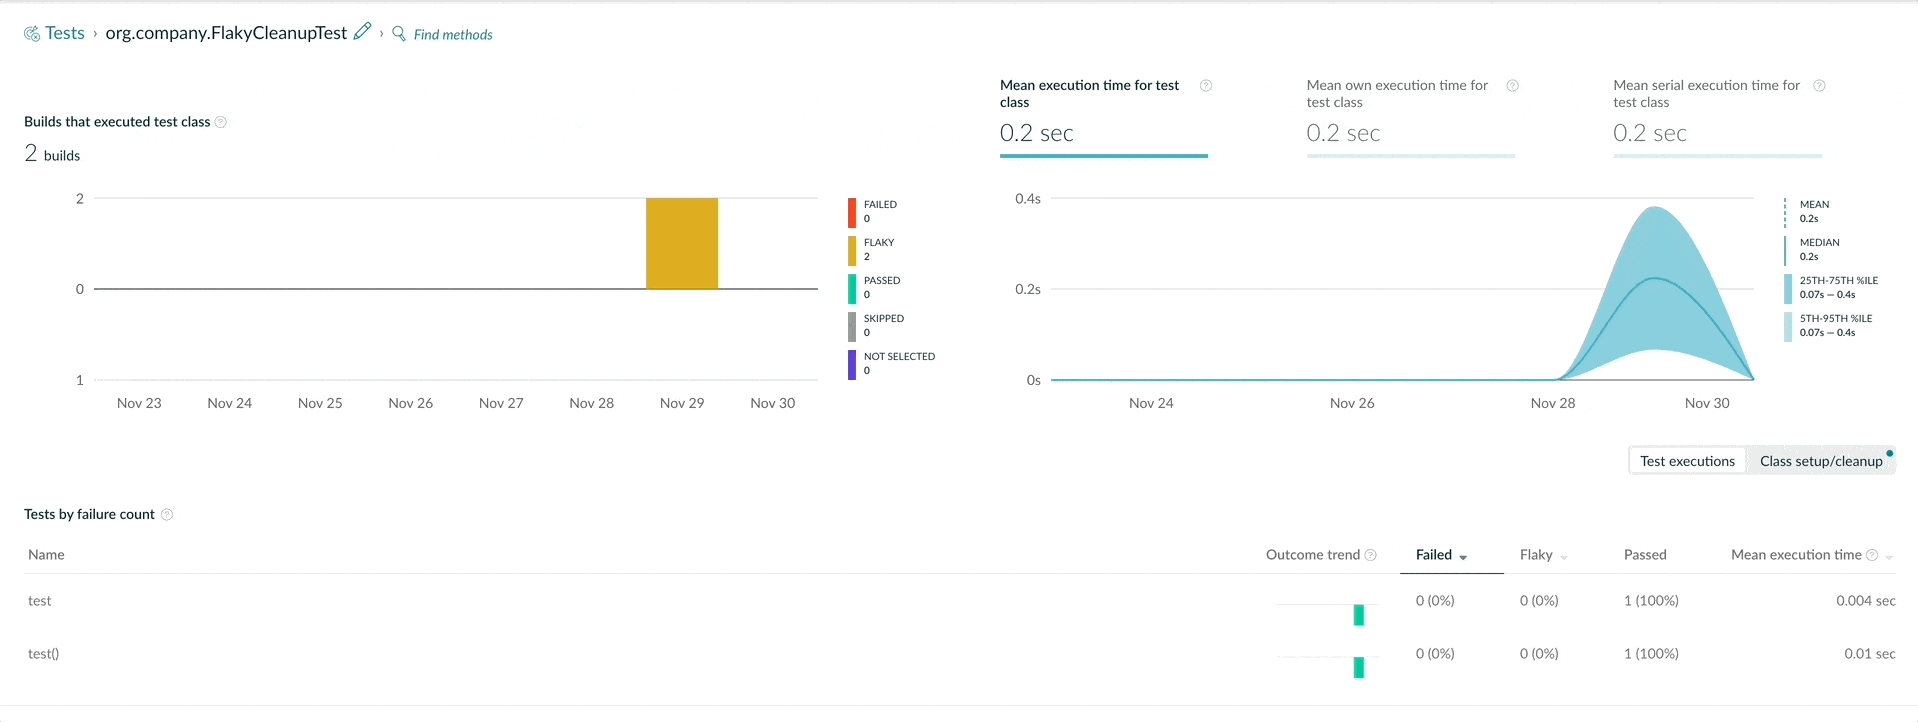Open help icon for Mean execution time for test class
Image resolution: width=1918 pixels, height=722 pixels.
click(1206, 86)
